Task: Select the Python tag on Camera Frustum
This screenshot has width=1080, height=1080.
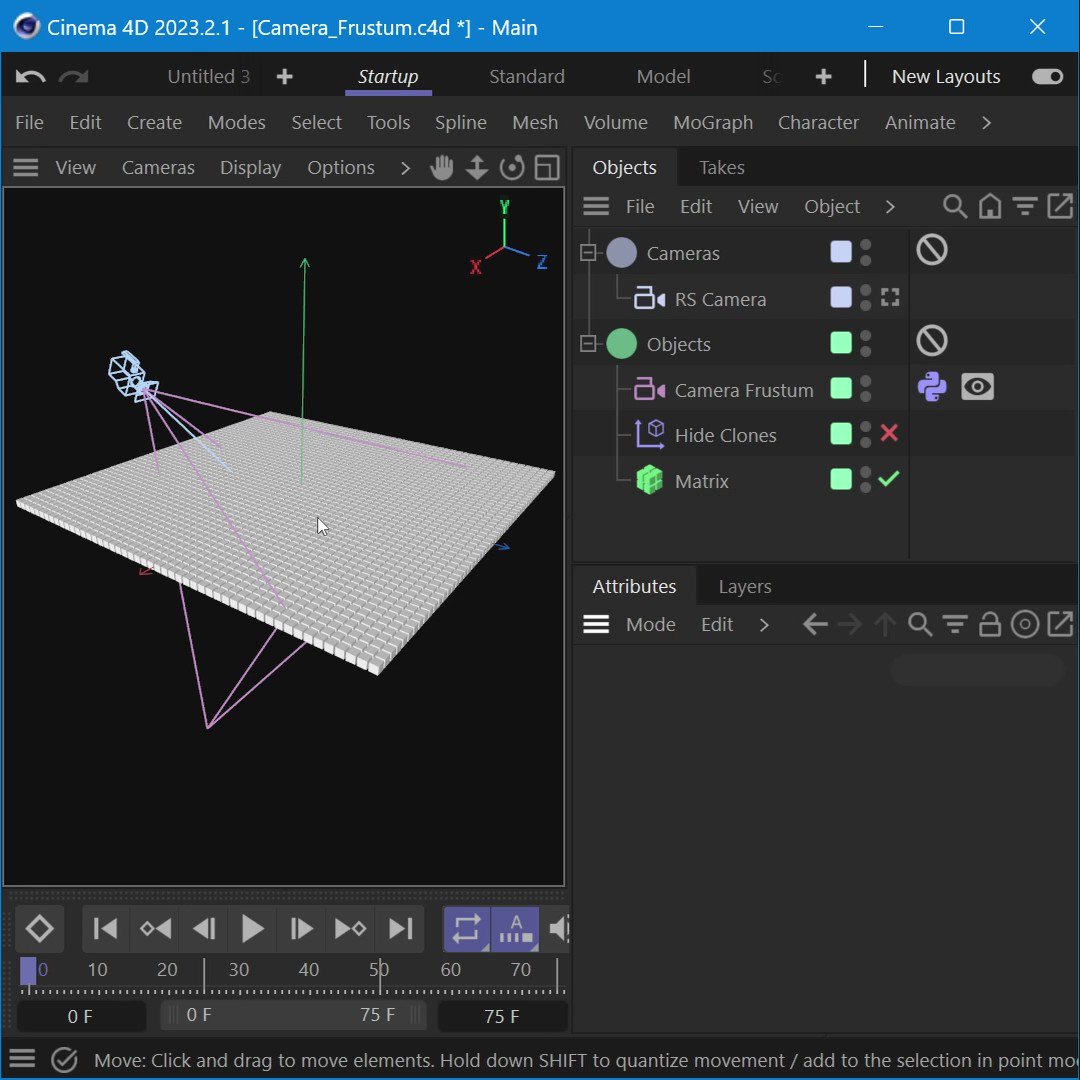Action: coord(931,387)
